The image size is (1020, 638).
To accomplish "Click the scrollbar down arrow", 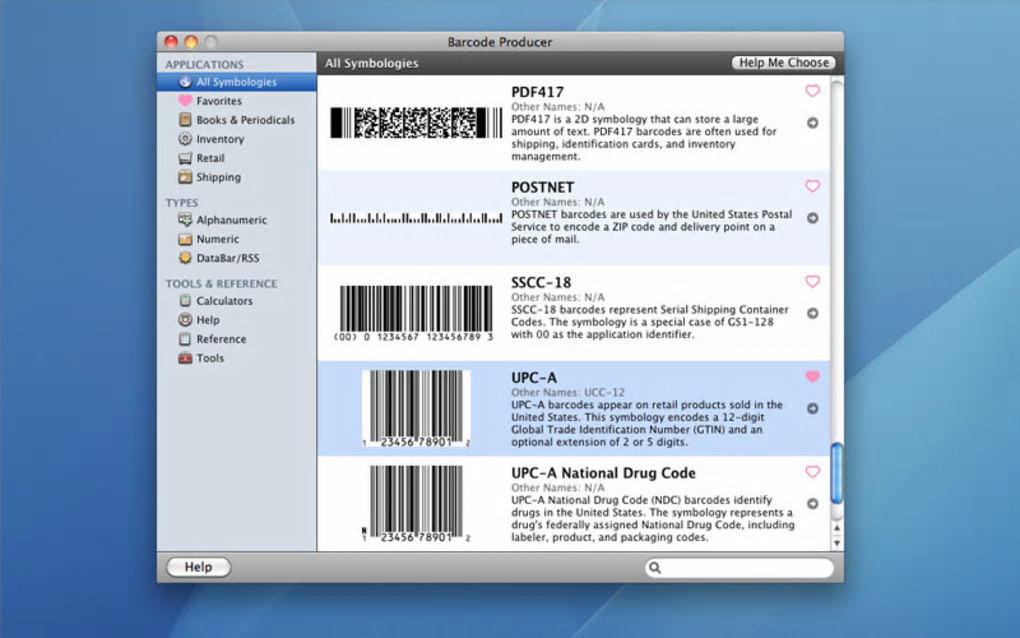I will (x=837, y=543).
